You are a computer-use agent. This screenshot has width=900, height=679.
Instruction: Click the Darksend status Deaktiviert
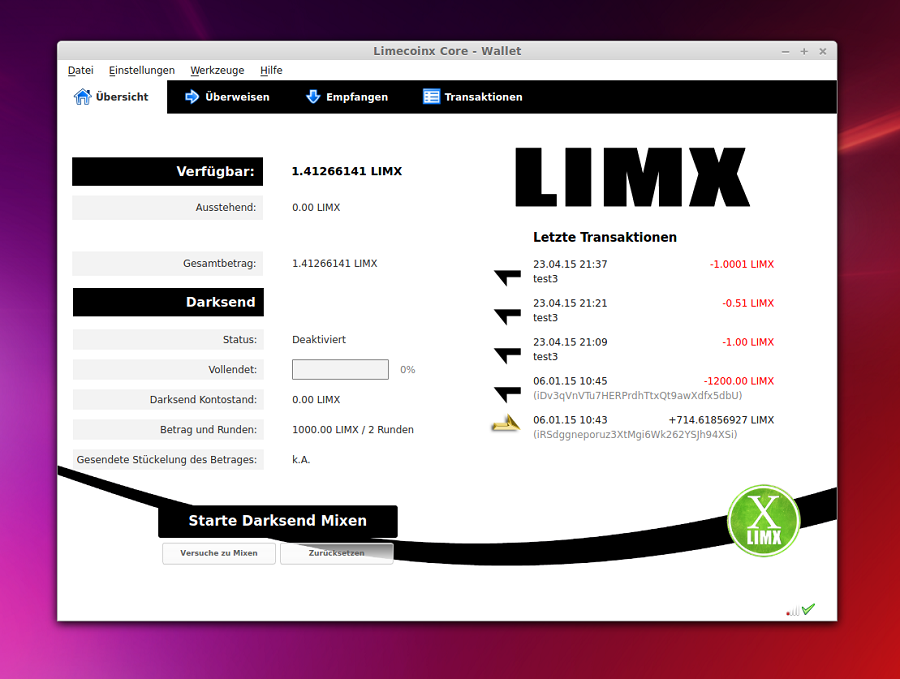coord(319,340)
